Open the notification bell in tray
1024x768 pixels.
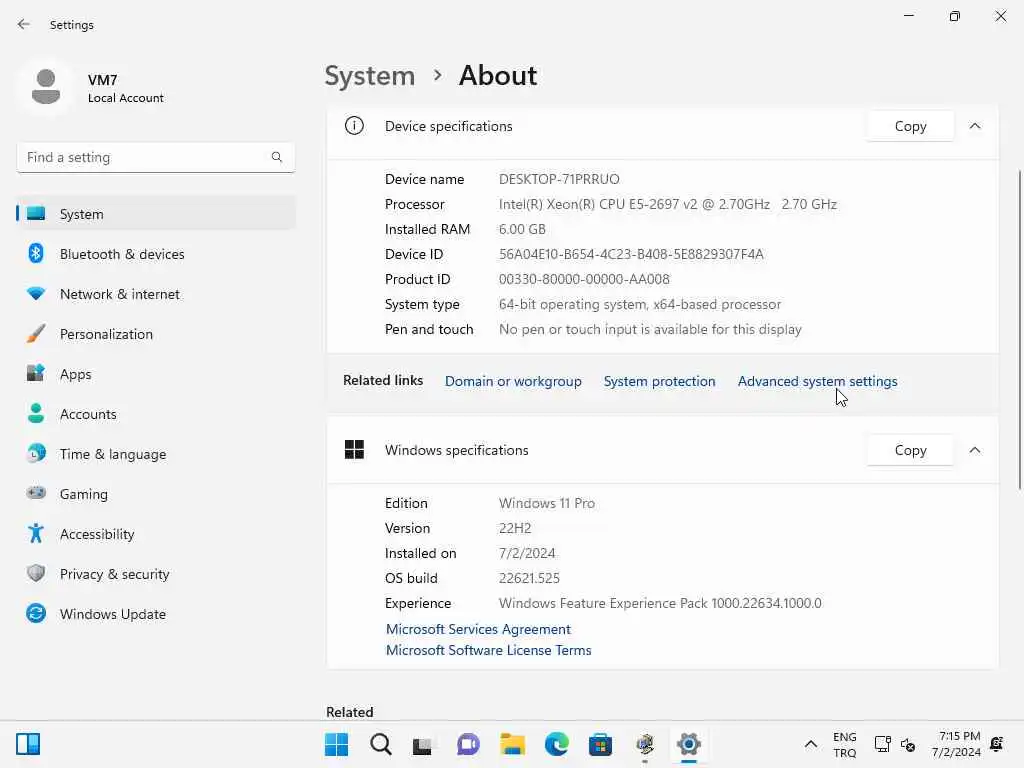[997, 744]
